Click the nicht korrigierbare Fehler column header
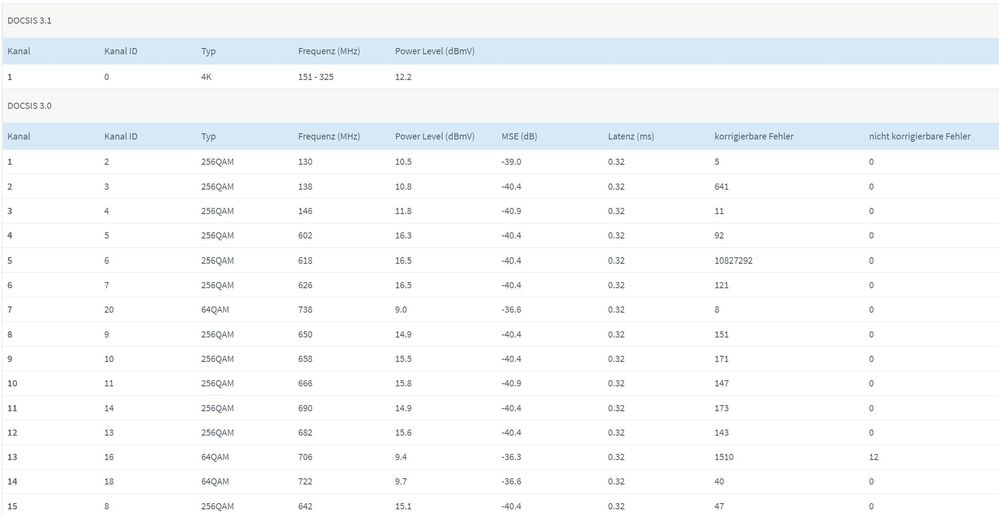The image size is (999, 517). (919, 136)
